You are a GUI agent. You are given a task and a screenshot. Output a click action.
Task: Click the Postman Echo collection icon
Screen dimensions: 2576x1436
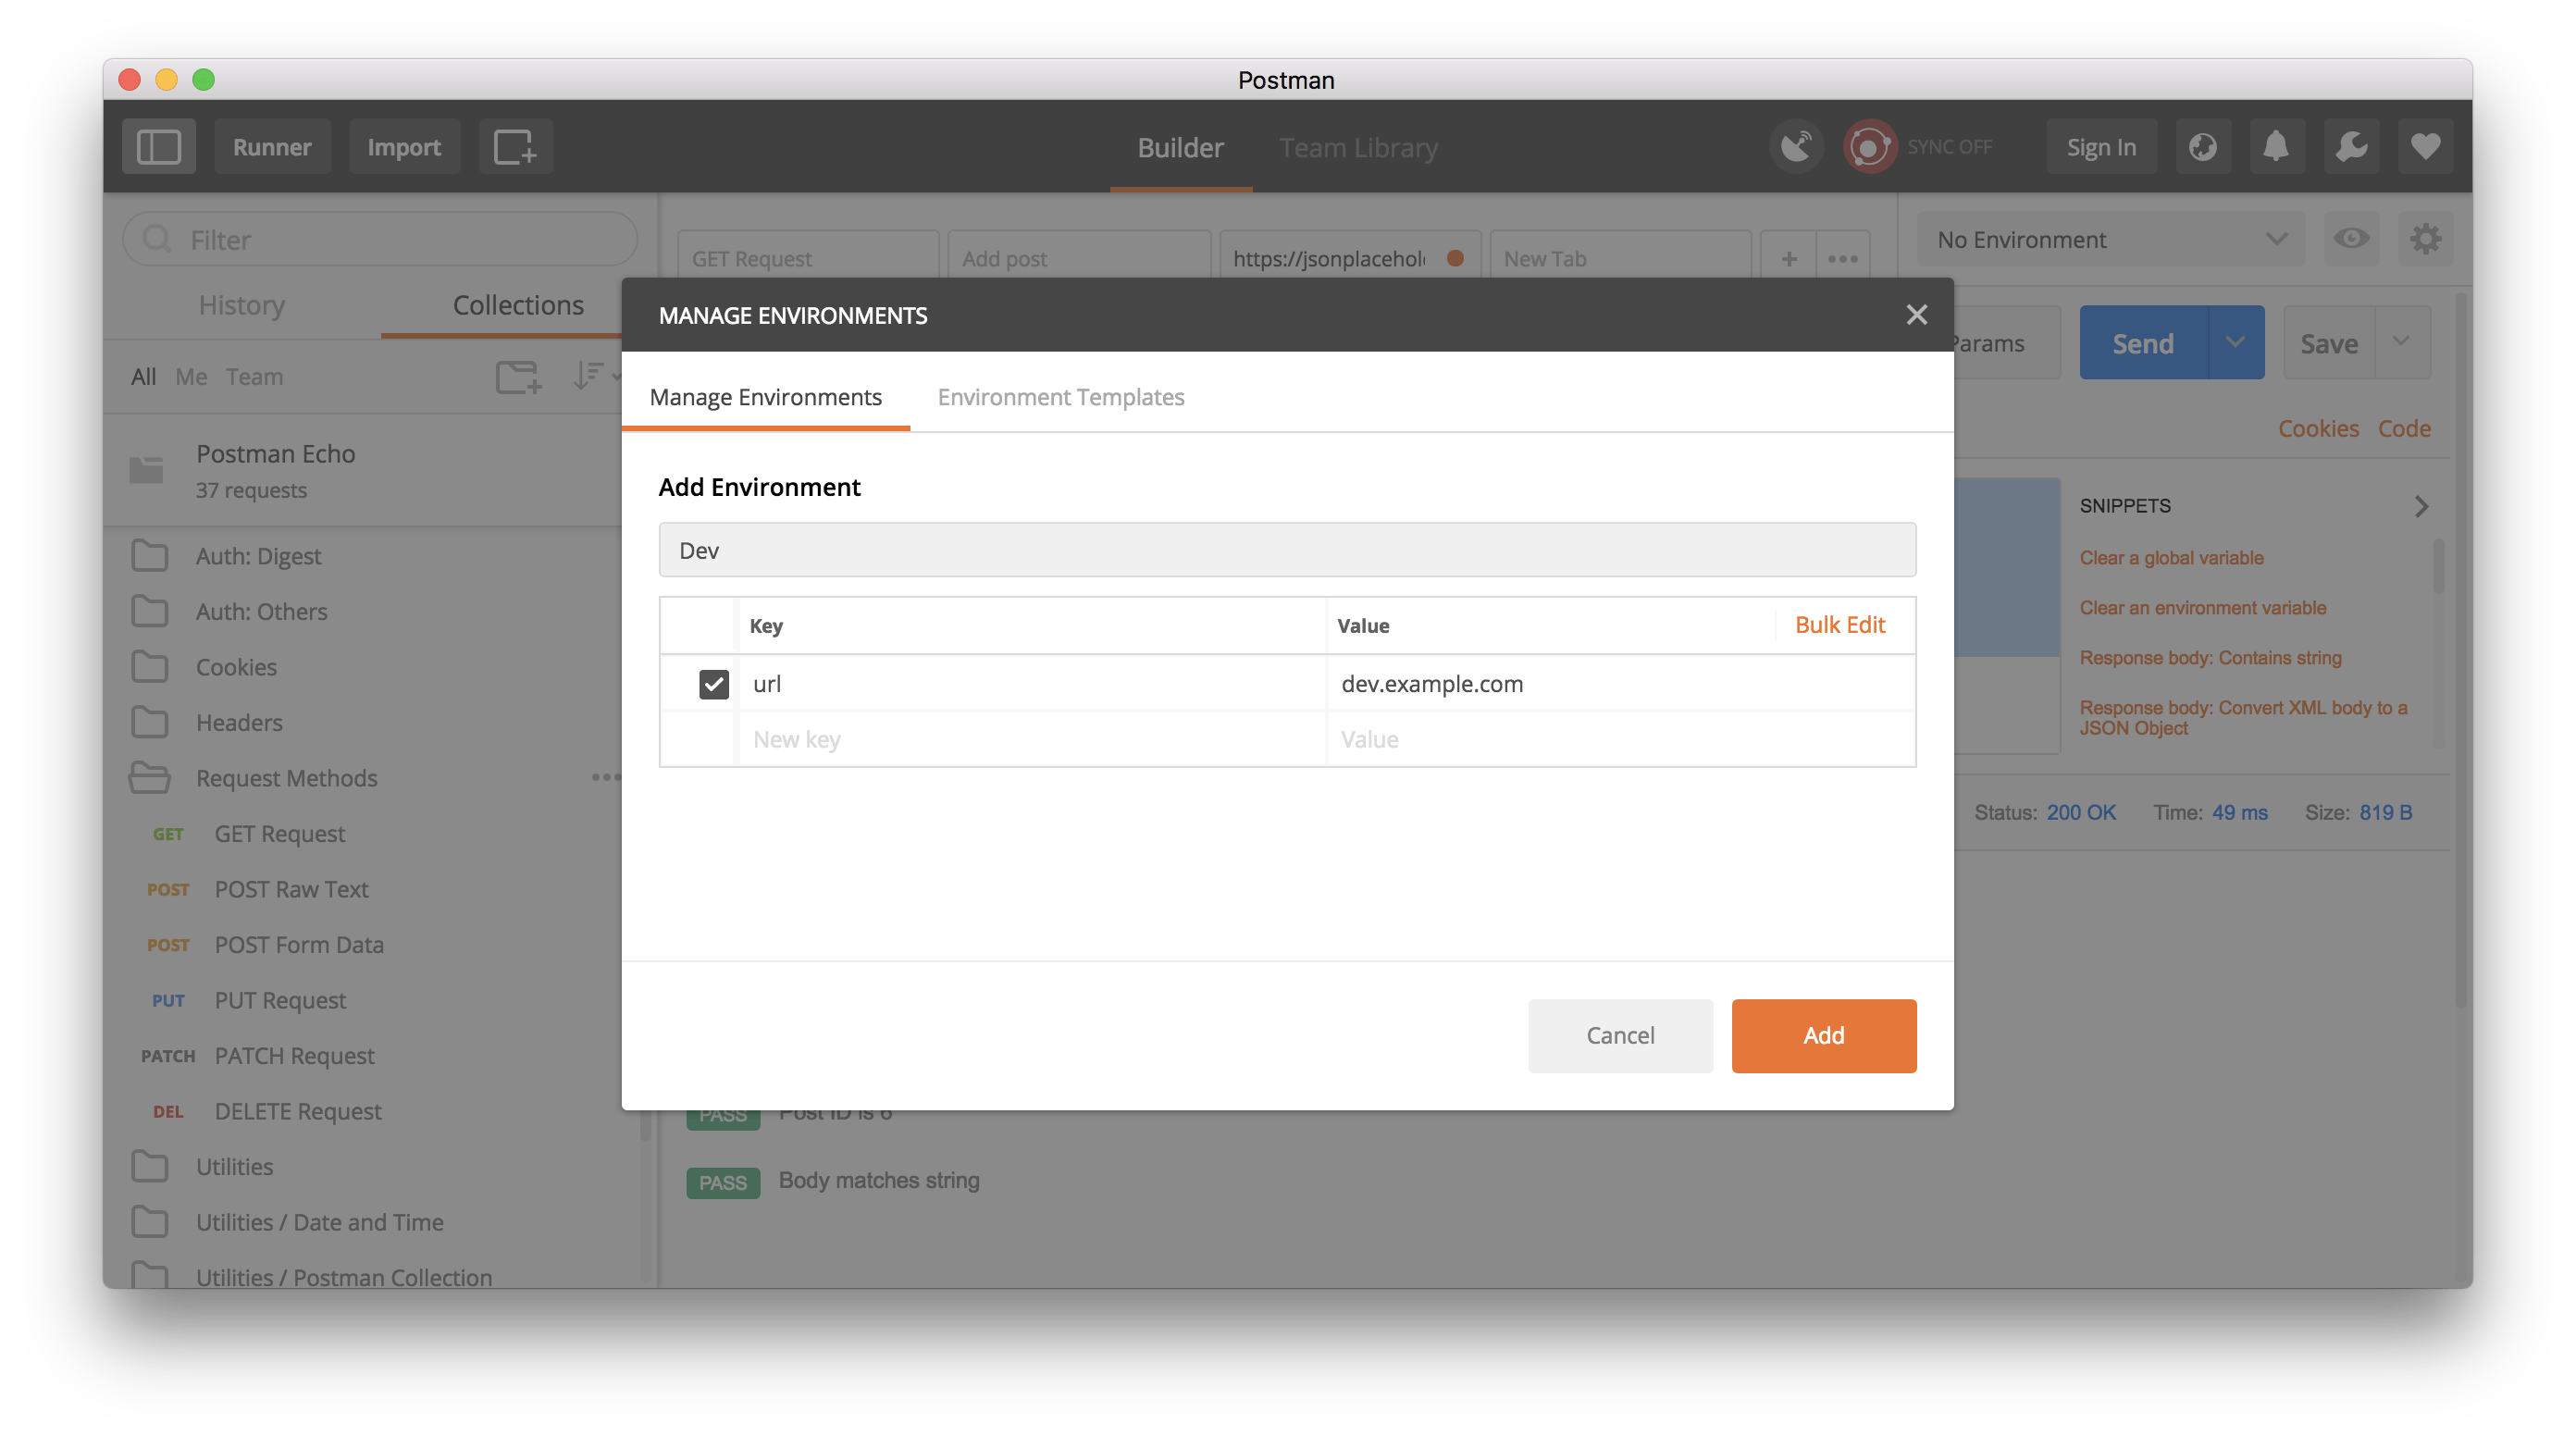146,469
